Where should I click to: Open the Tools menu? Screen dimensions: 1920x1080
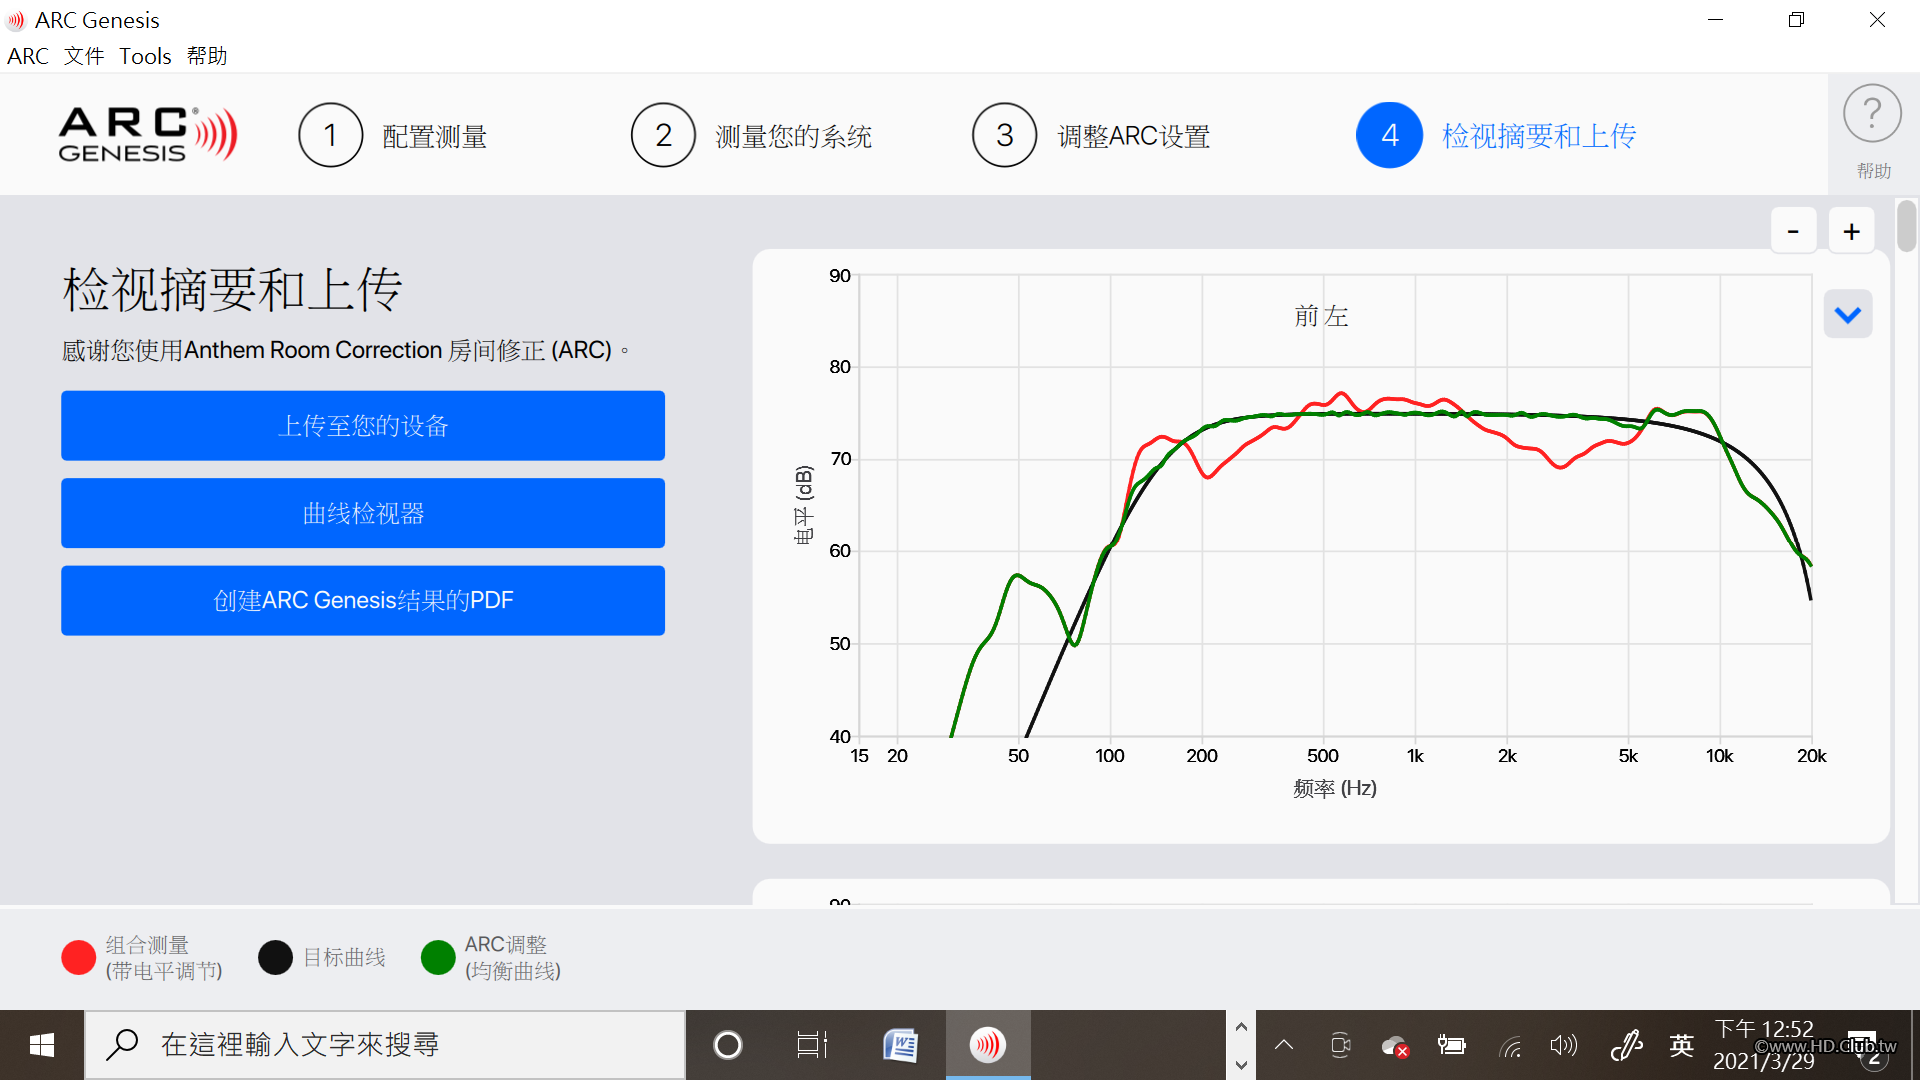click(x=145, y=56)
